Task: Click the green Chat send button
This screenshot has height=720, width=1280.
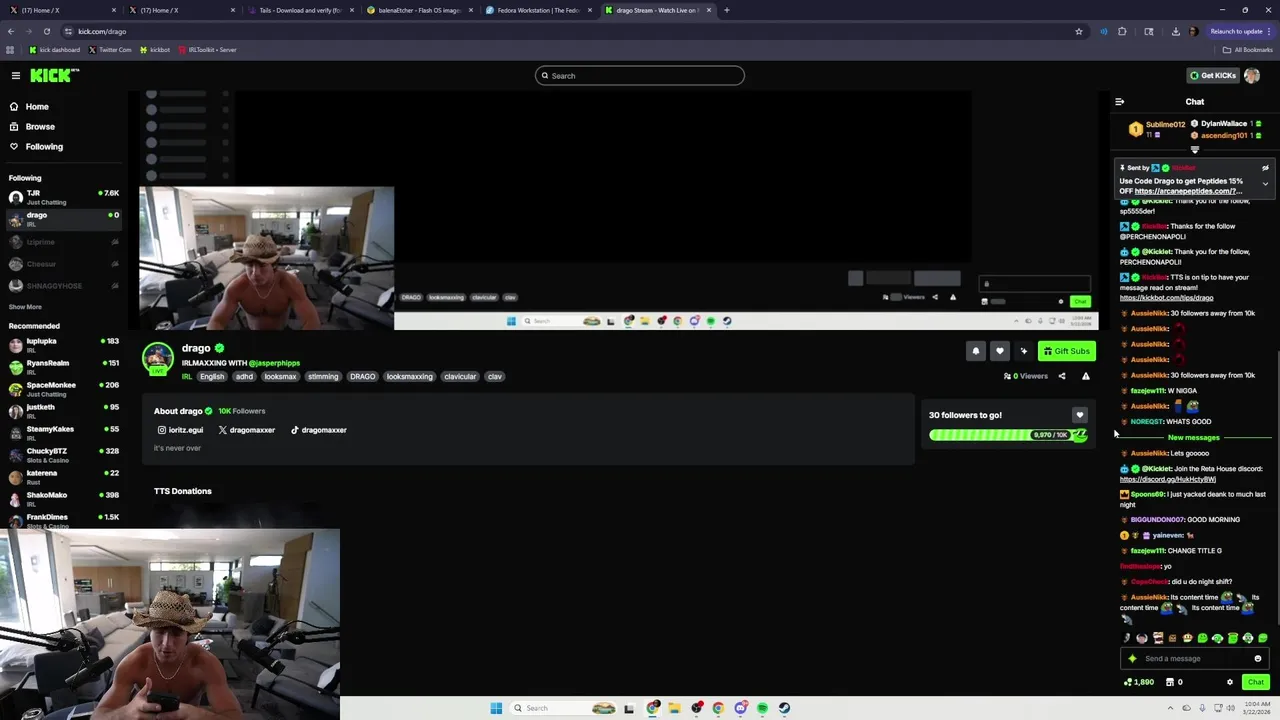Action: click(x=1256, y=682)
